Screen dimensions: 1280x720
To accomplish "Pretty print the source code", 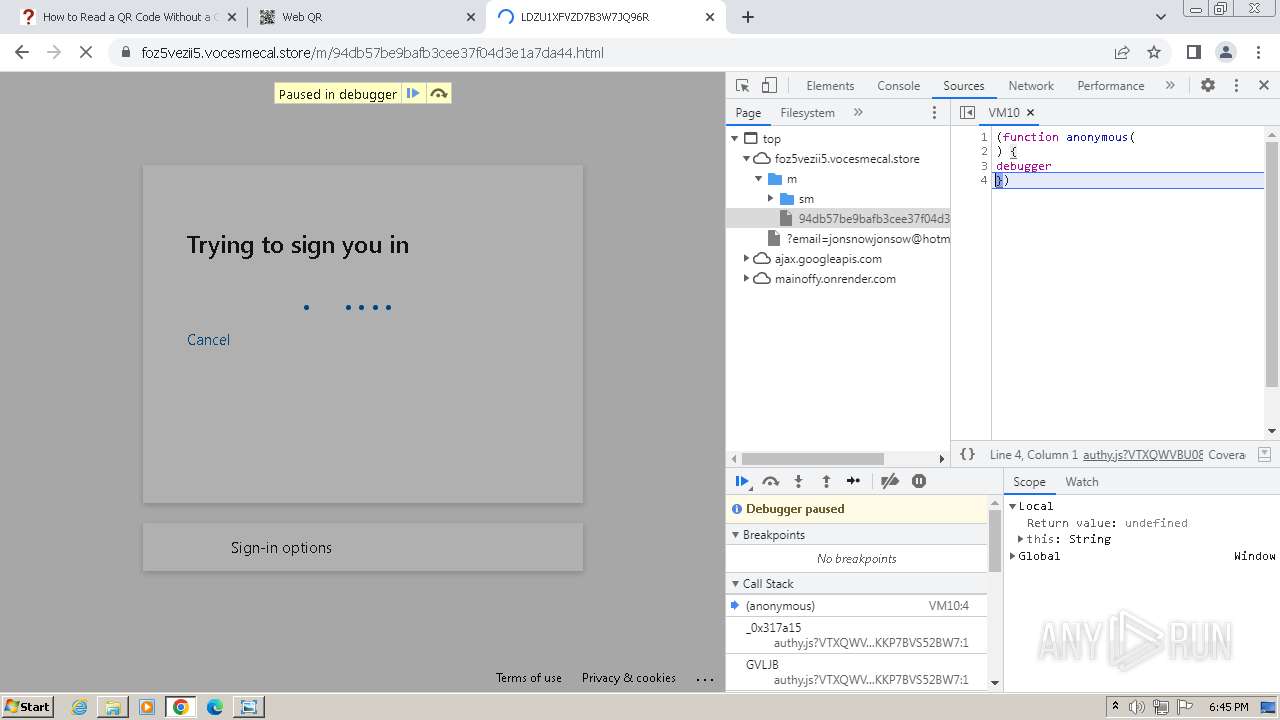I will tap(967, 454).
